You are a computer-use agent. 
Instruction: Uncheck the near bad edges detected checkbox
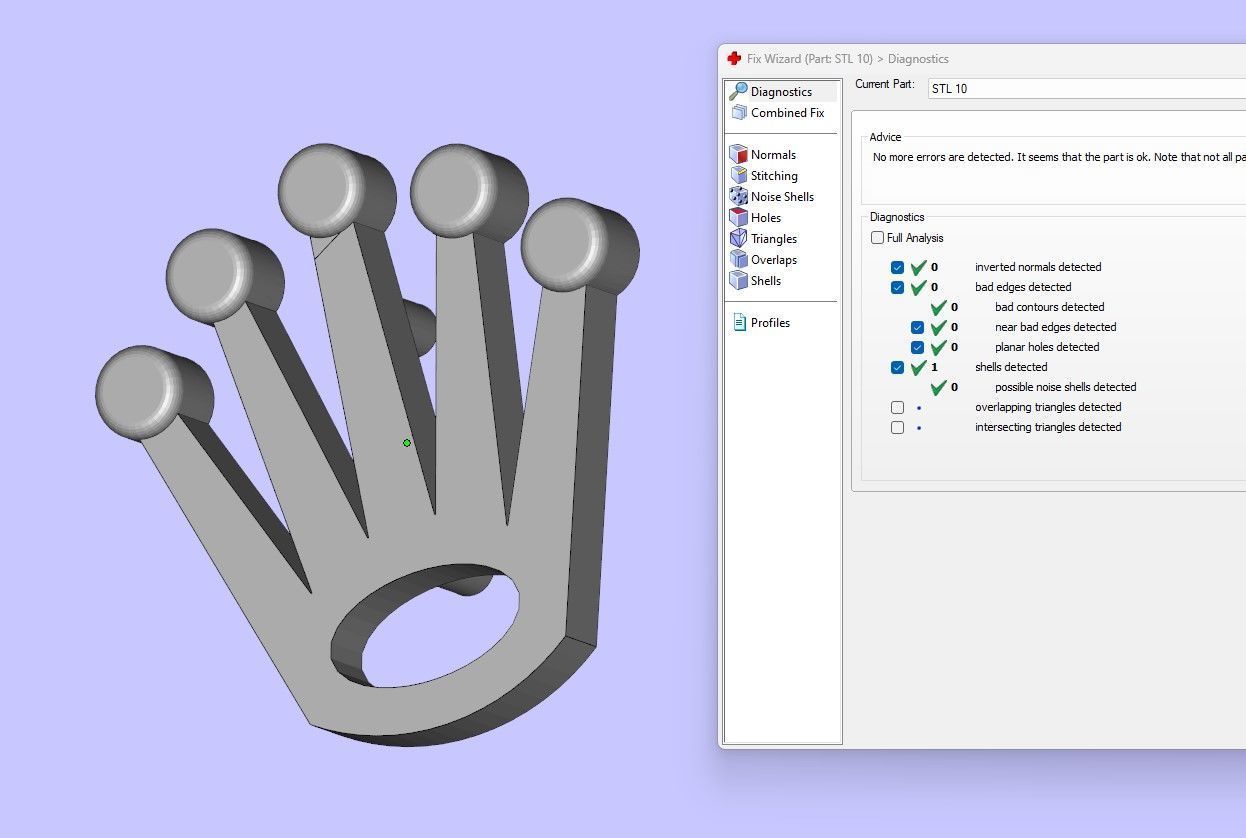pos(917,327)
